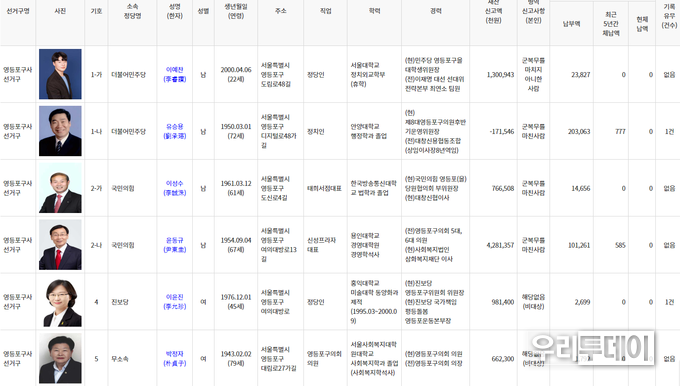
Task: Click photo of candidate number 1-나
Action: (x=60, y=131)
